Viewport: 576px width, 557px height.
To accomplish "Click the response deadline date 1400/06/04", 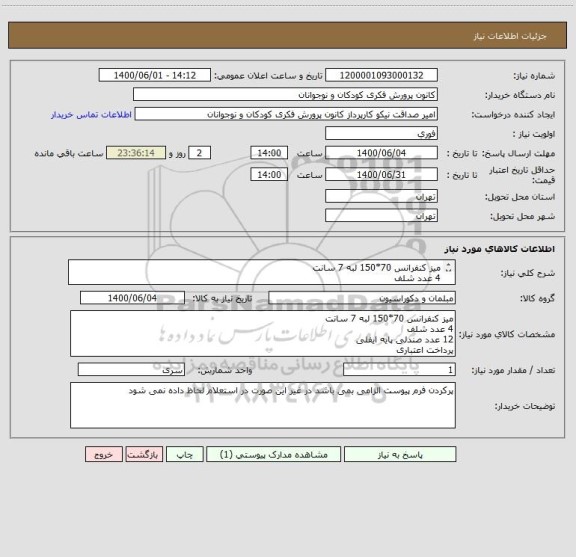I will (x=381, y=153).
